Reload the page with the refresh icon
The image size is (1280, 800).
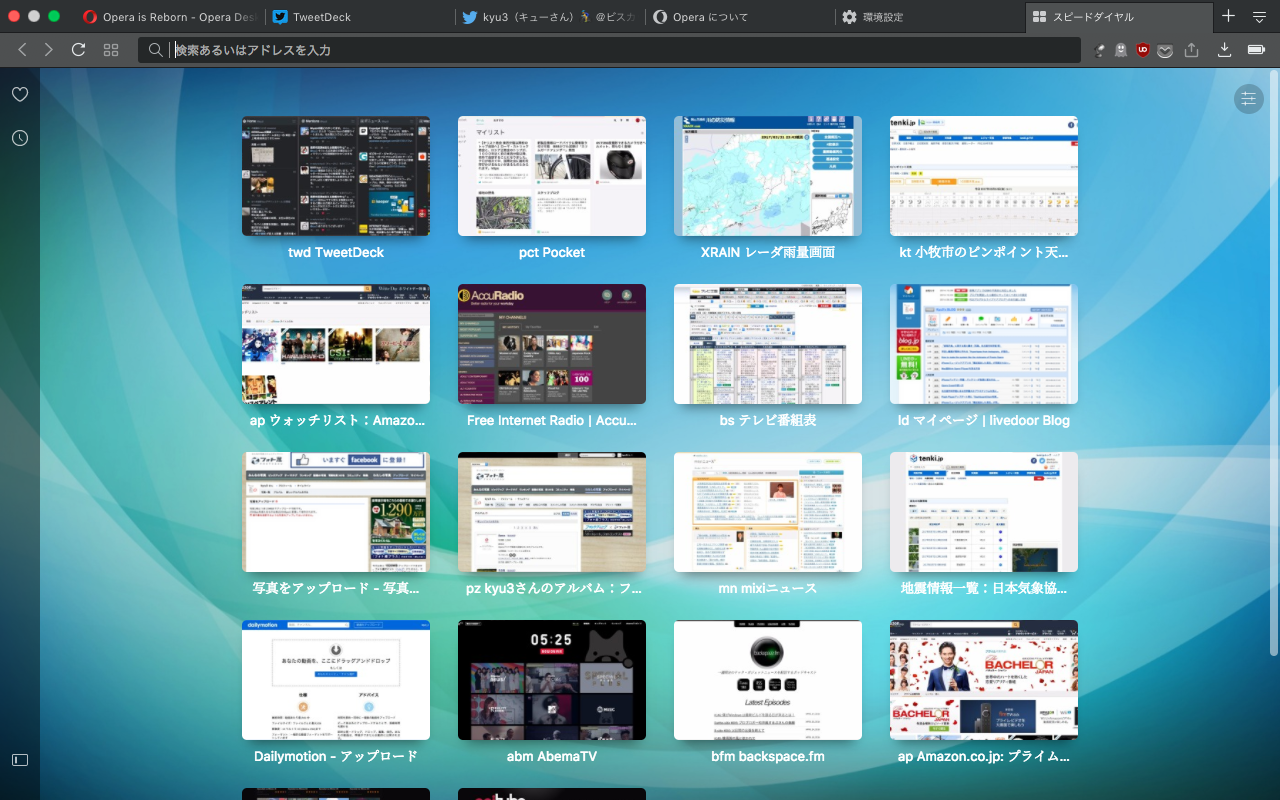click(78, 49)
